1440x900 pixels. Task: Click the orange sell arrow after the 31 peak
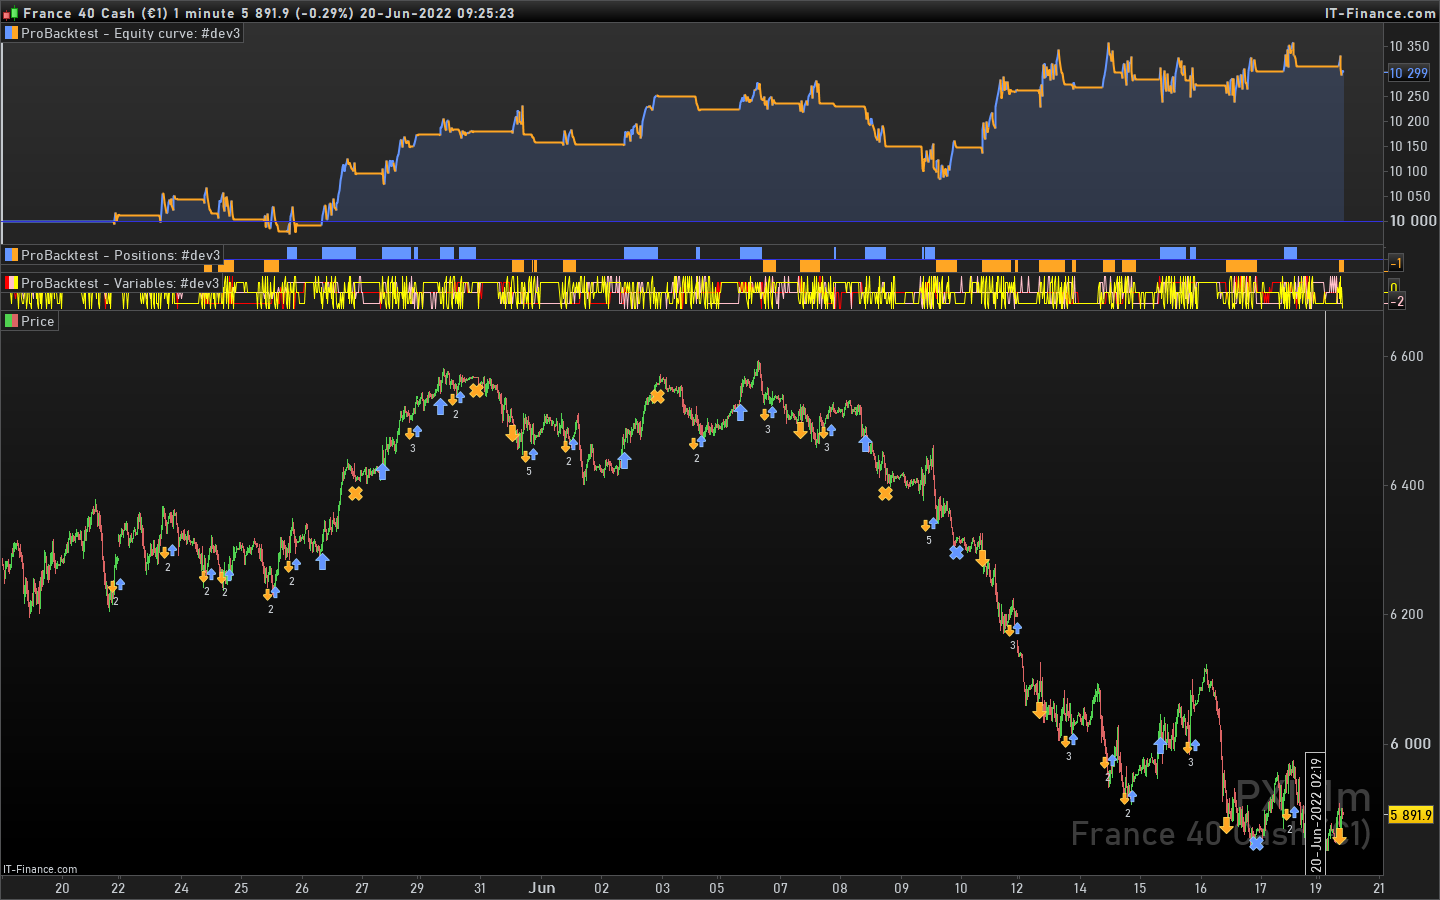[x=512, y=433]
